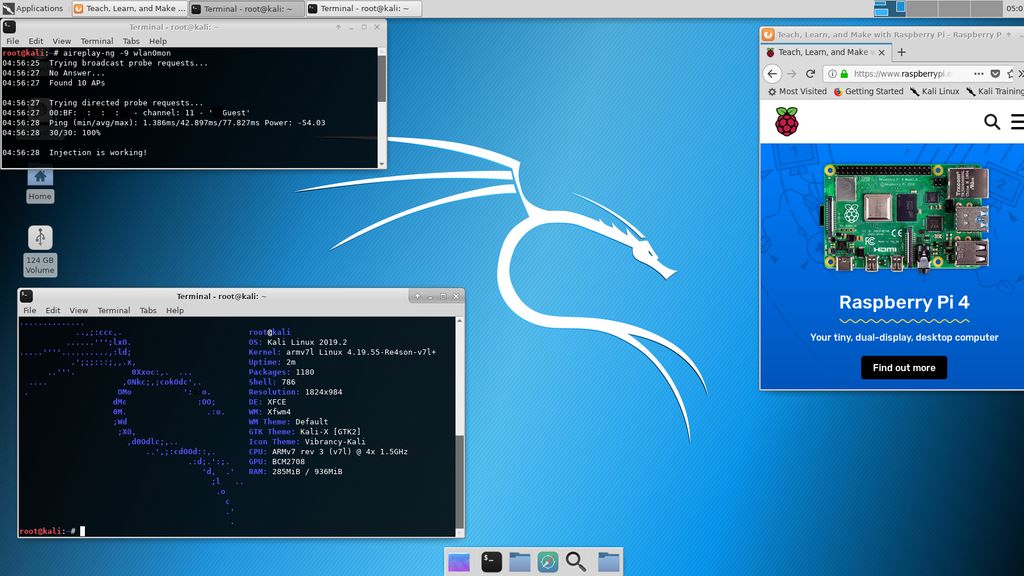Reload the current page in Firefox

pyautogui.click(x=810, y=73)
